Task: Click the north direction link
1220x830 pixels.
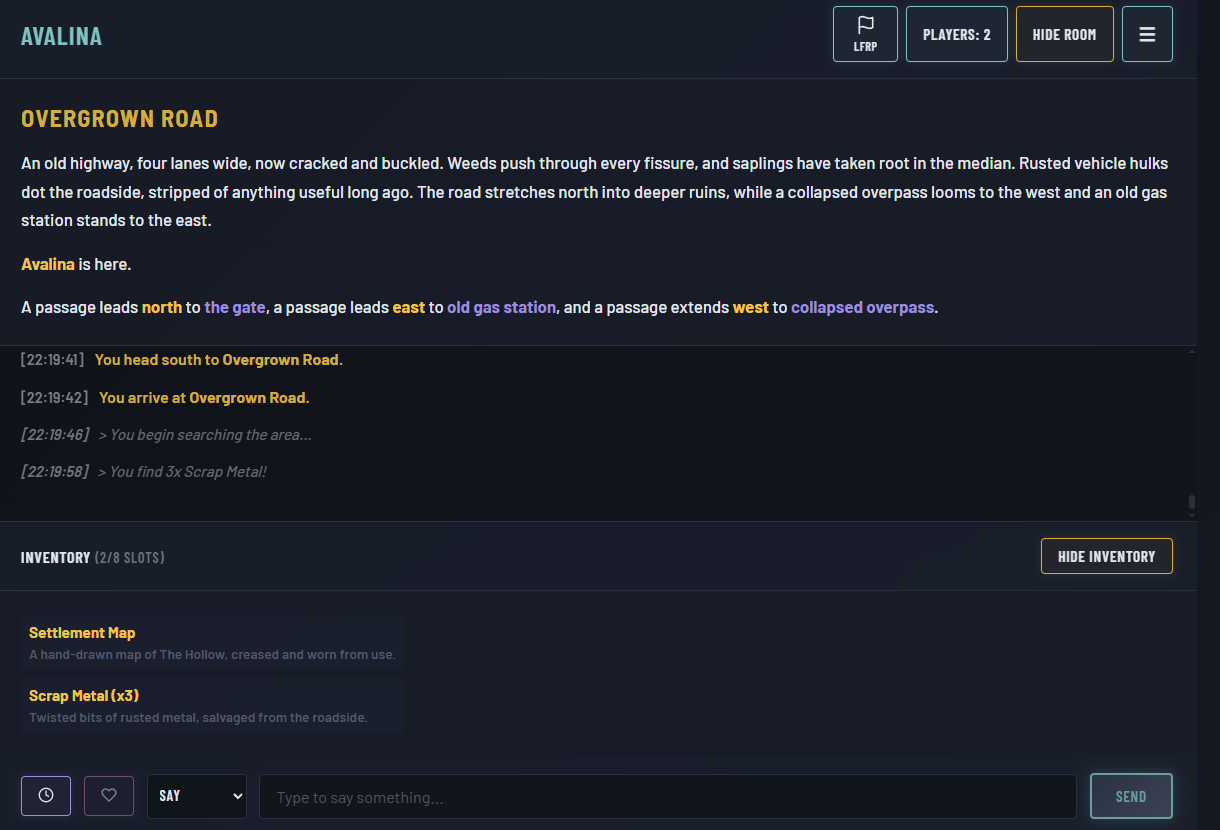Action: (162, 307)
